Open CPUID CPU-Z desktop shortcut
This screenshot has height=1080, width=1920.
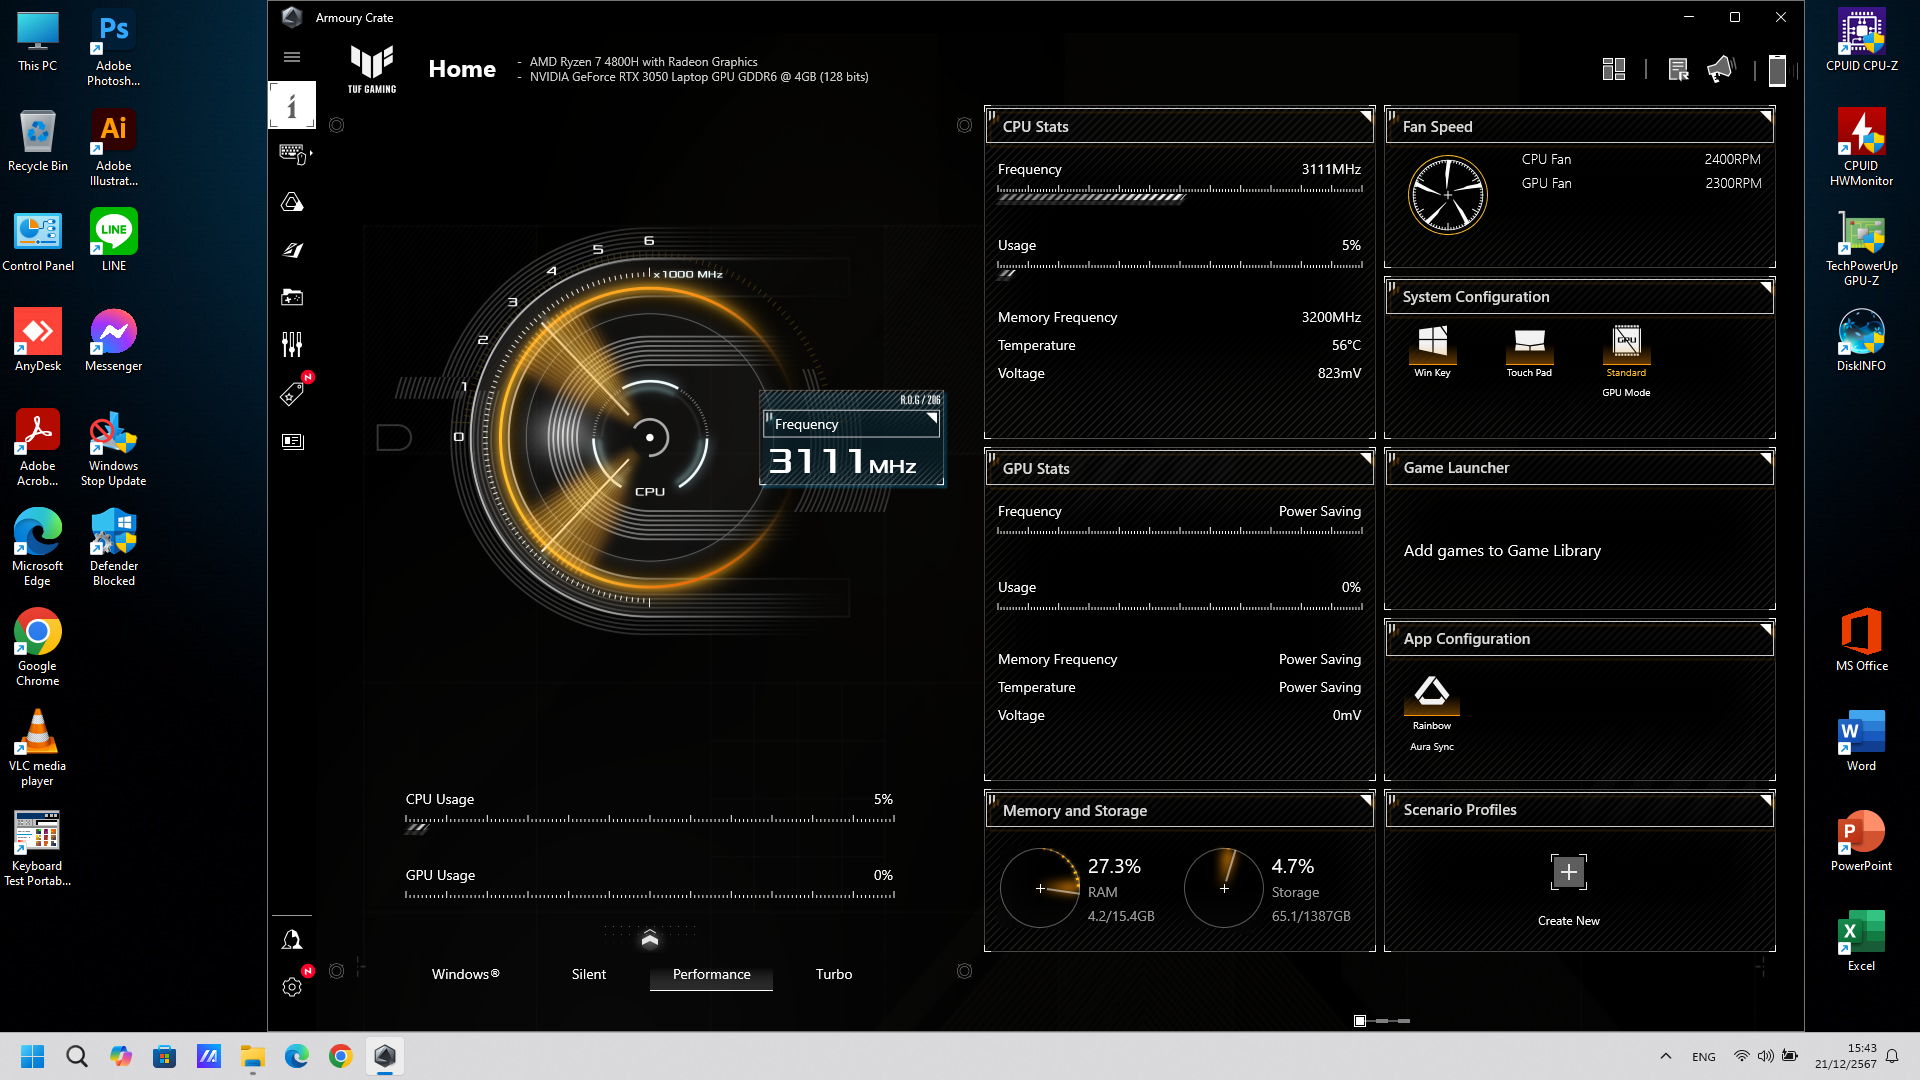coord(1861,41)
